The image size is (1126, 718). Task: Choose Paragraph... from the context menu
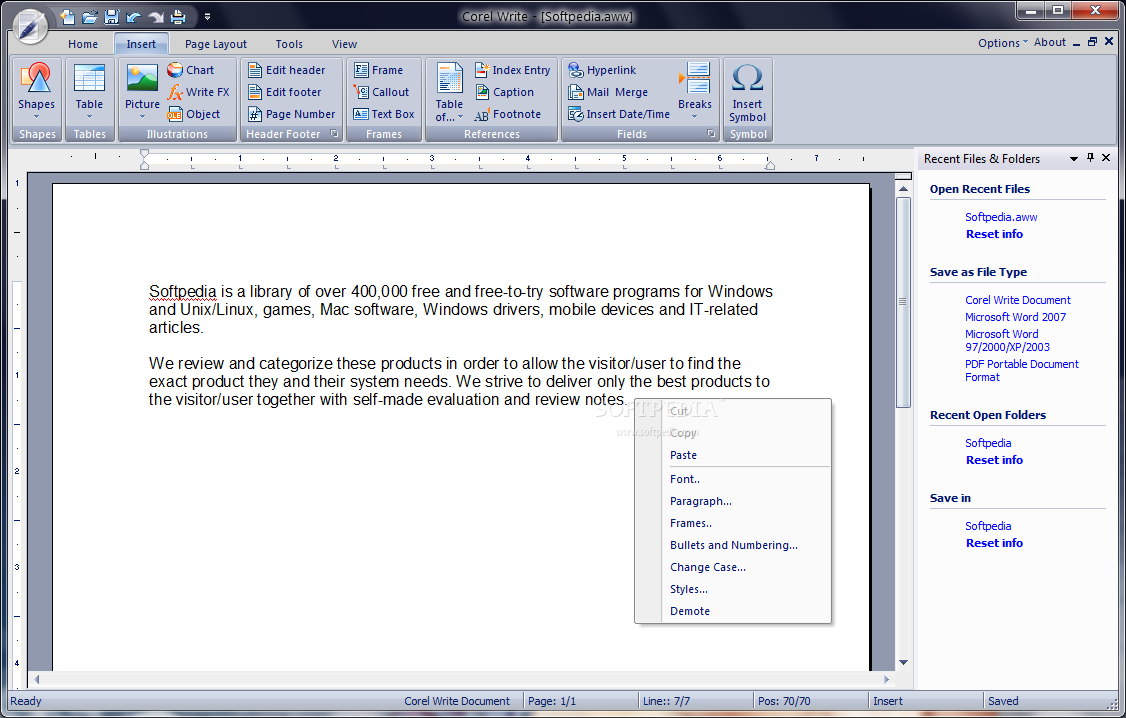coord(733,501)
